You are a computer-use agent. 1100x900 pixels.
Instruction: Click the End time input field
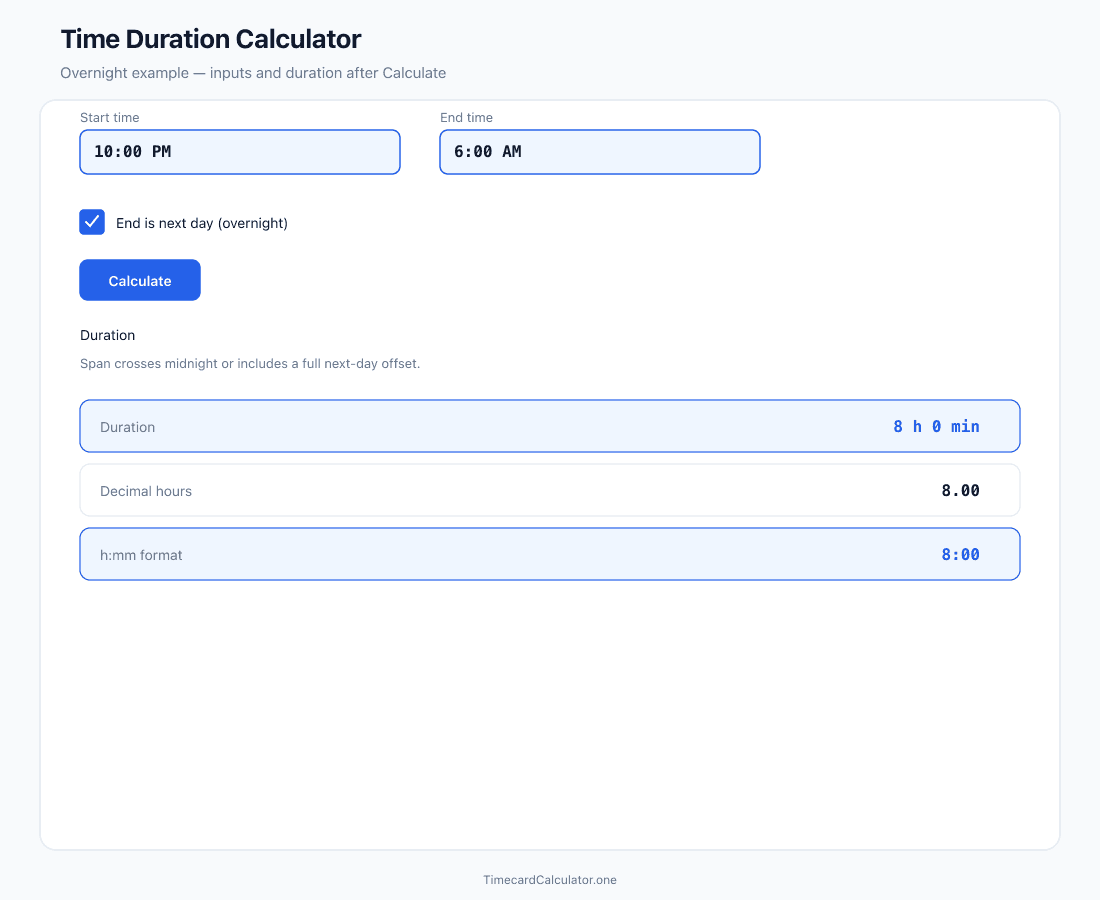point(600,152)
